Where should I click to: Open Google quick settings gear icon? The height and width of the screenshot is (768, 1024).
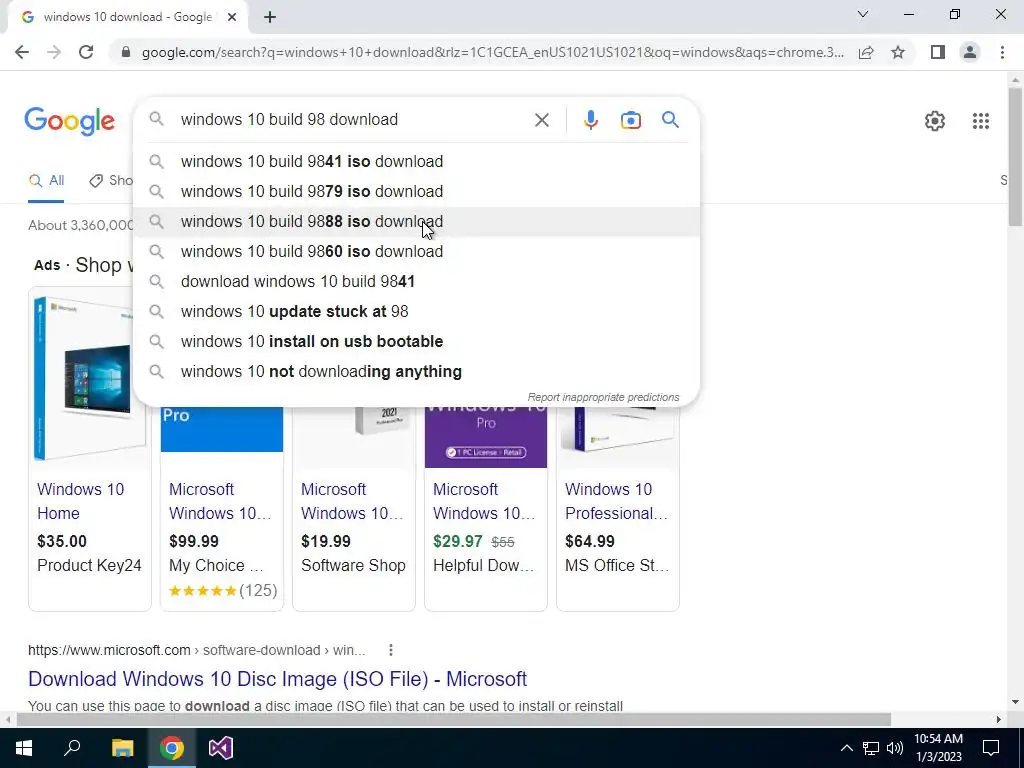pyautogui.click(x=935, y=121)
